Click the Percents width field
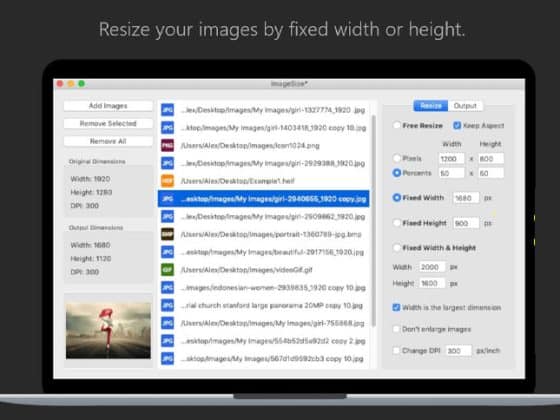This screenshot has height=420, width=560. [x=451, y=173]
